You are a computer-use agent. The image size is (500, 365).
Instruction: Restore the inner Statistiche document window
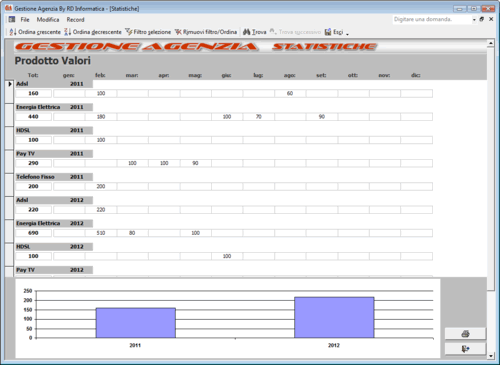[482, 19]
